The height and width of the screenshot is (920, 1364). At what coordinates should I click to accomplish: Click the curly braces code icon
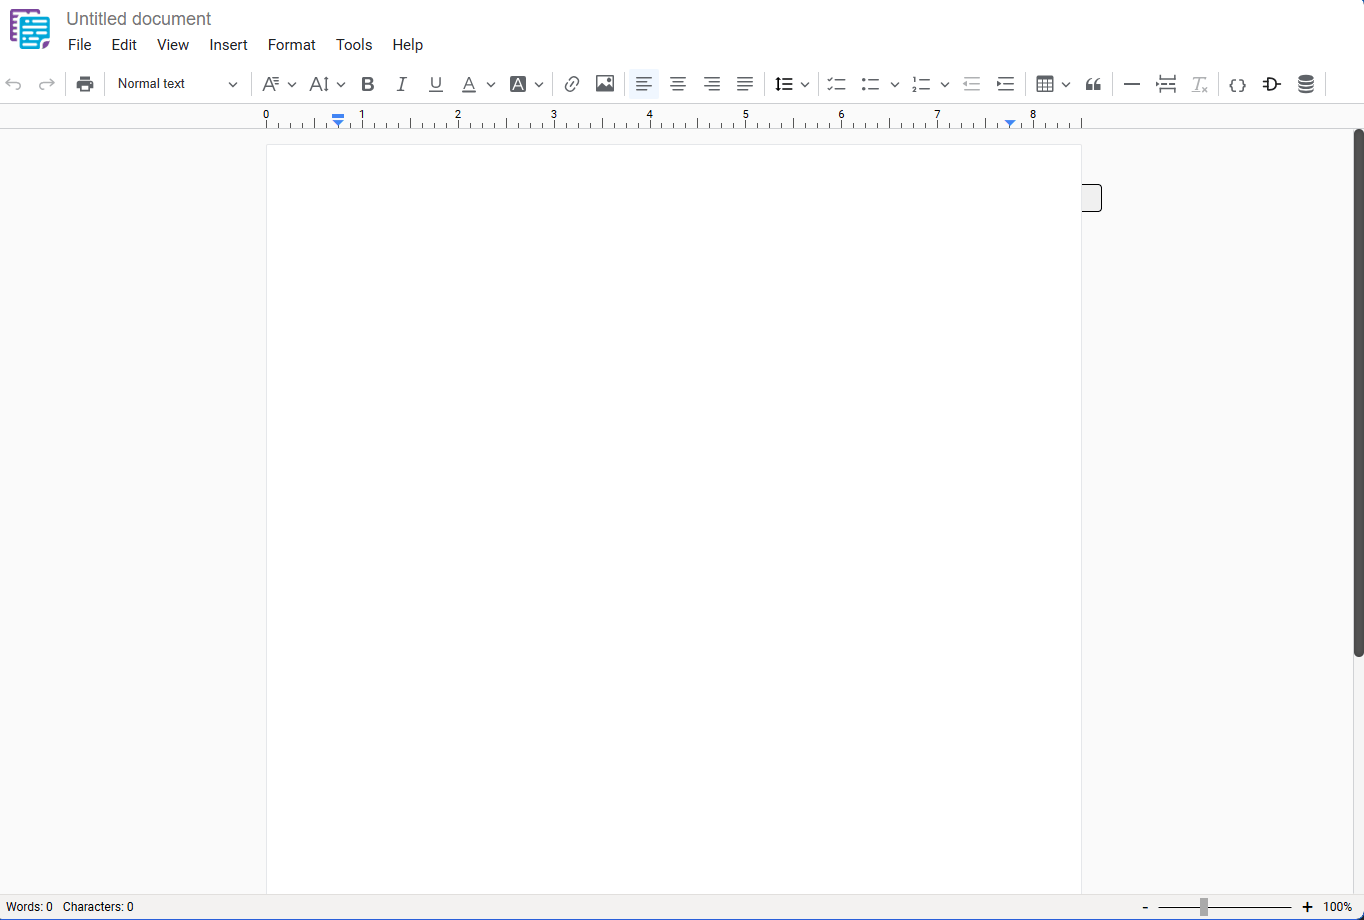pos(1238,84)
